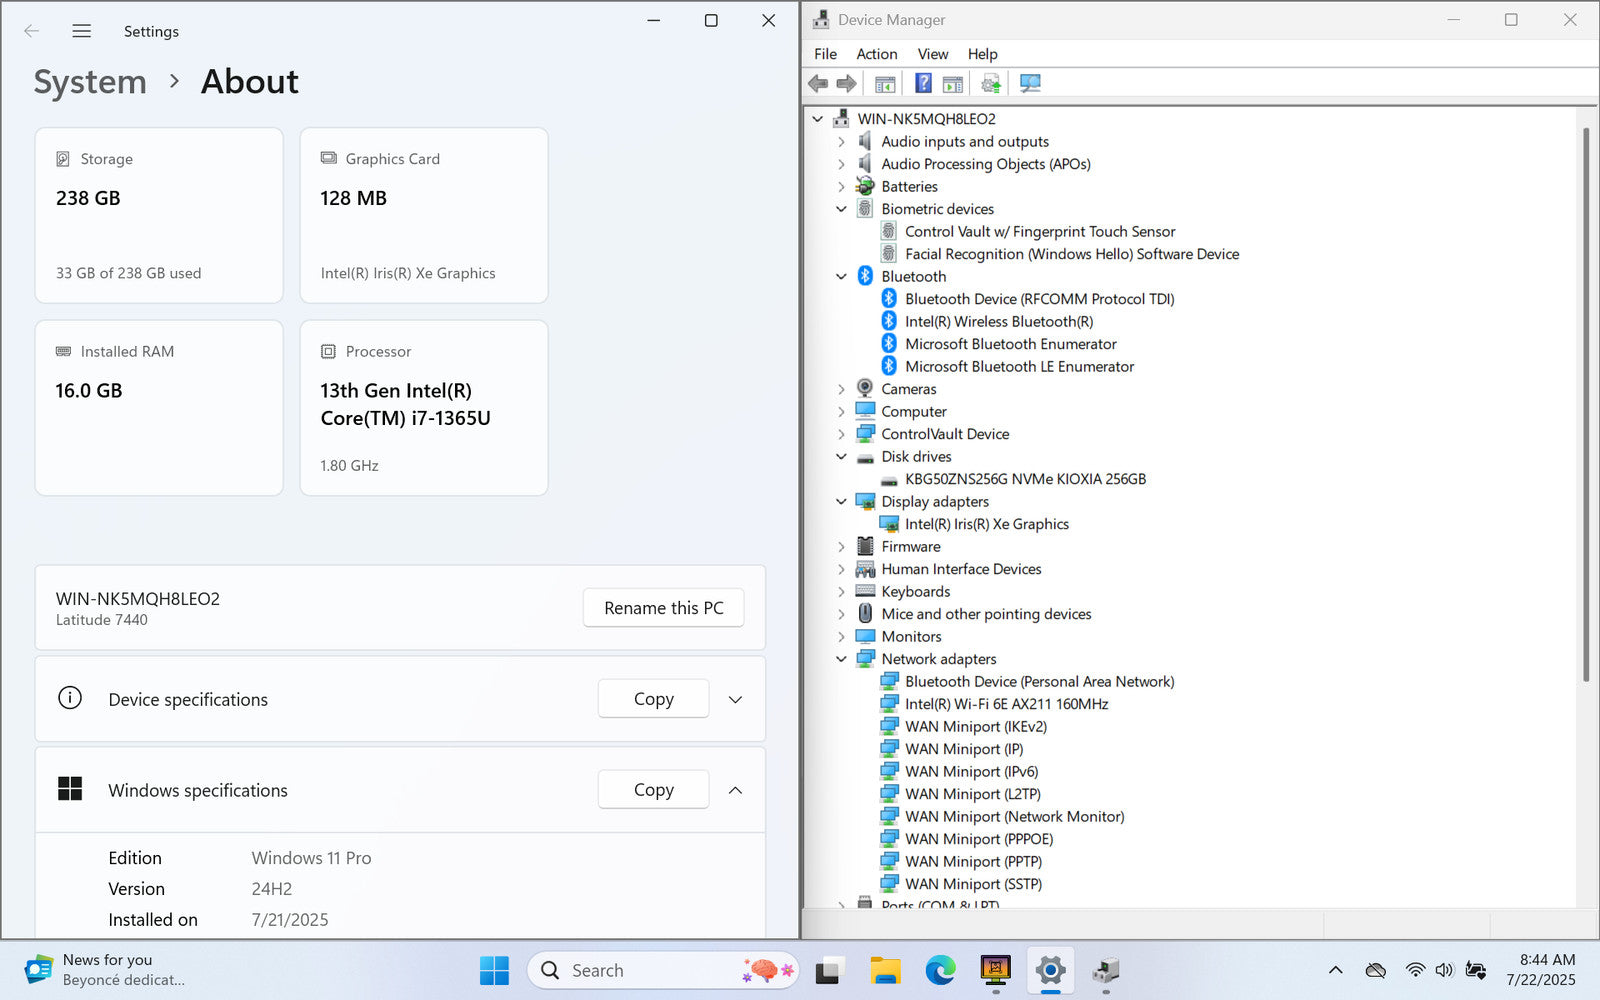Expand Audio inputs and outputs node
The image size is (1600, 1000).
click(841, 142)
